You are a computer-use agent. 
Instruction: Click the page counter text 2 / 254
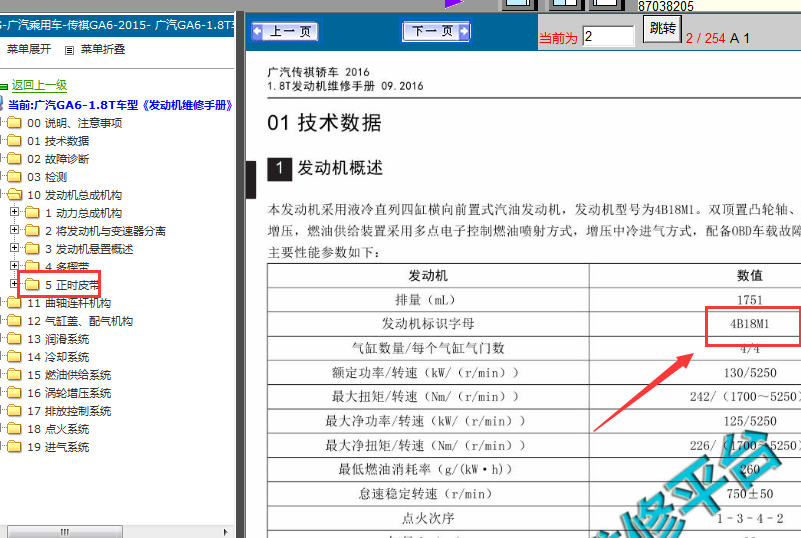tap(705, 38)
